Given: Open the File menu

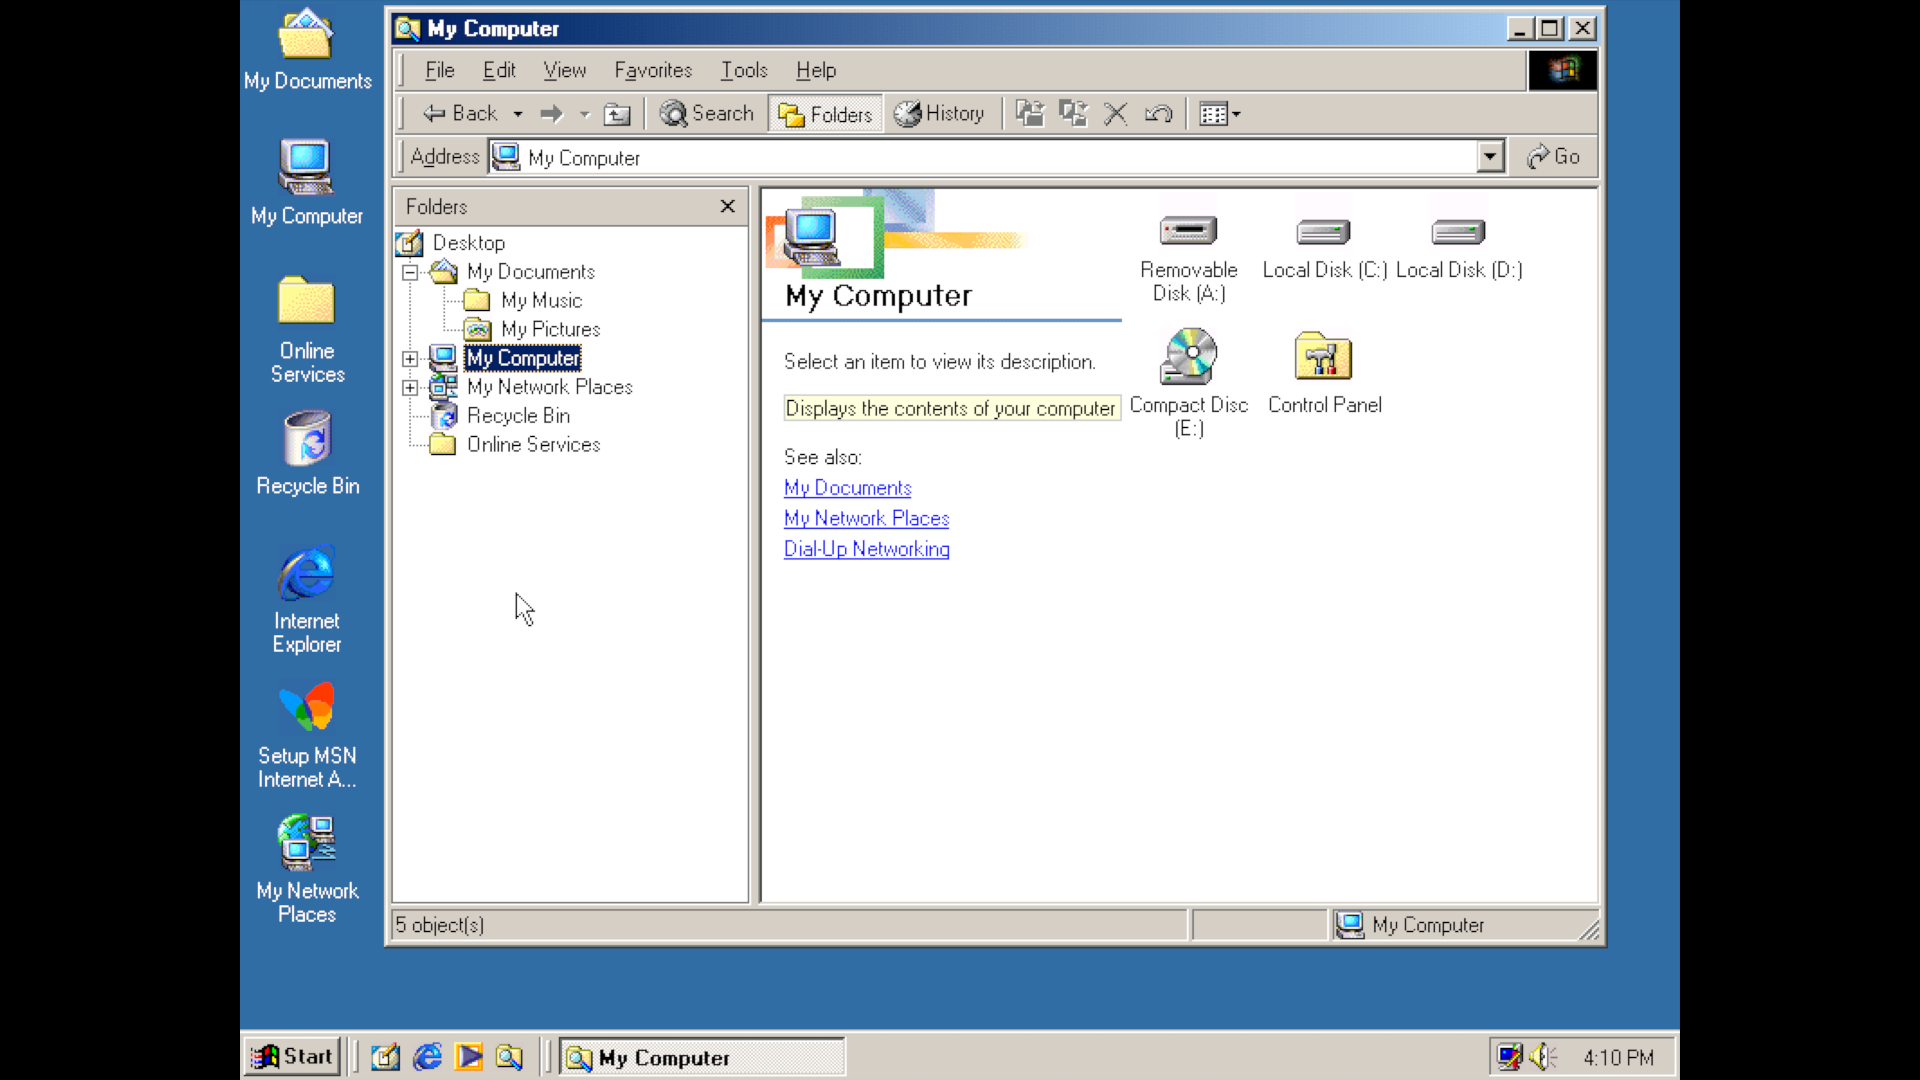Looking at the screenshot, I should pyautogui.click(x=439, y=70).
